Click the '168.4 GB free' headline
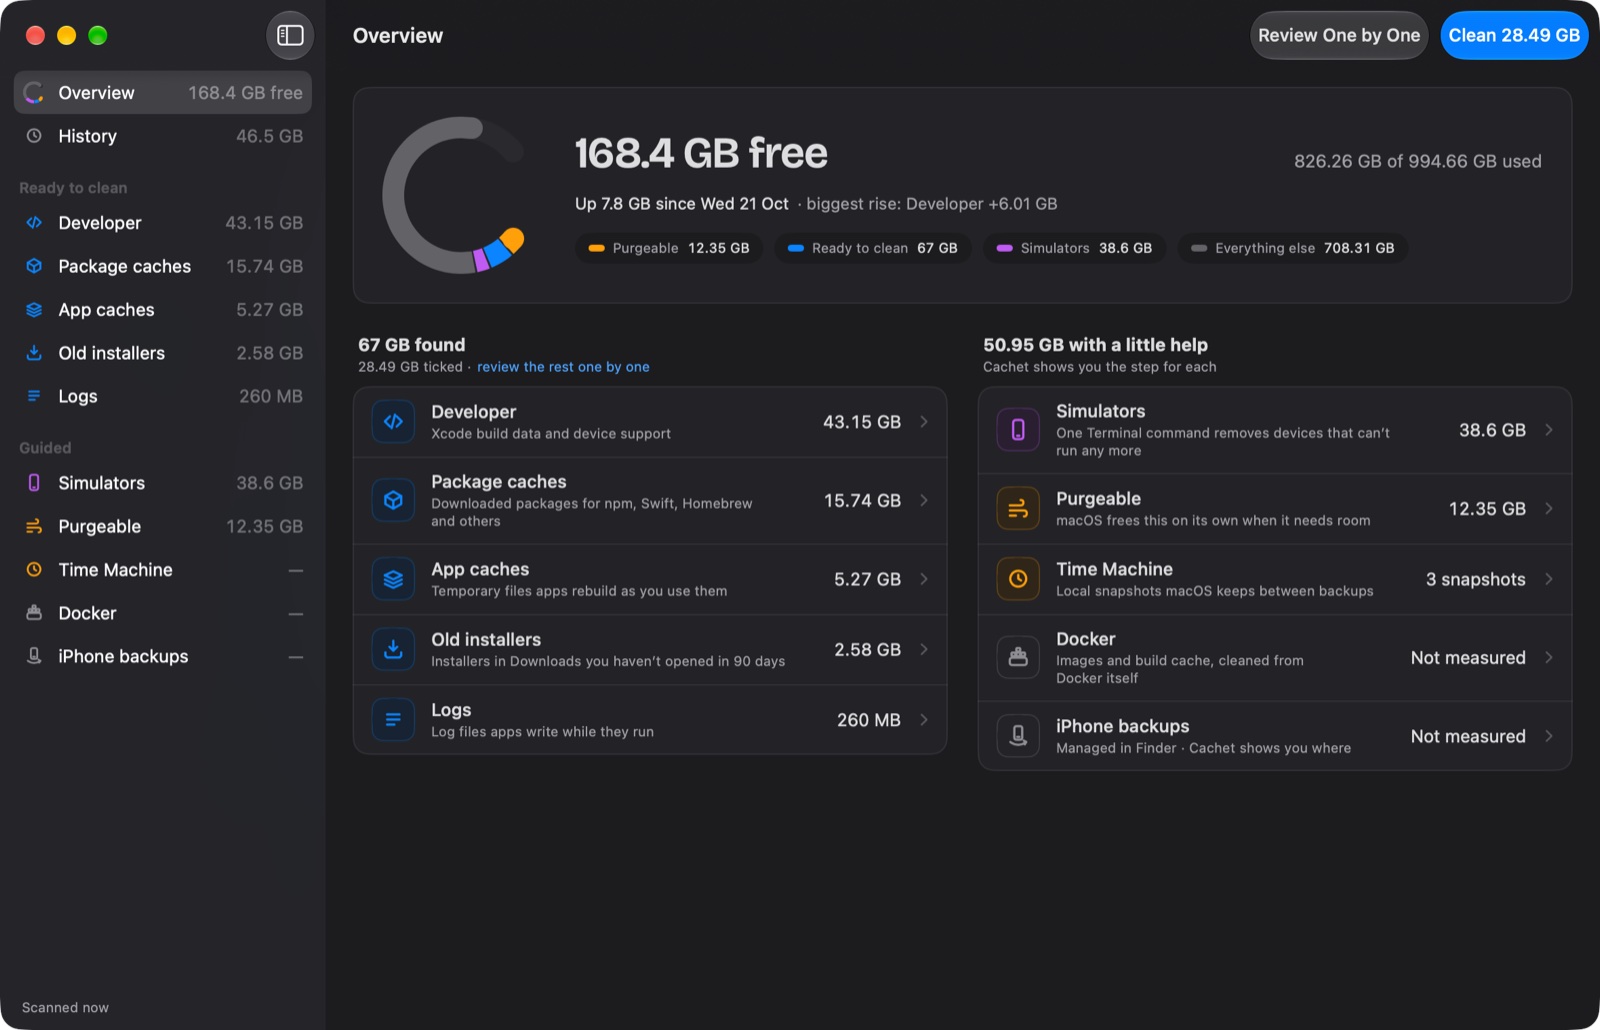The height and width of the screenshot is (1030, 1600). (x=701, y=153)
